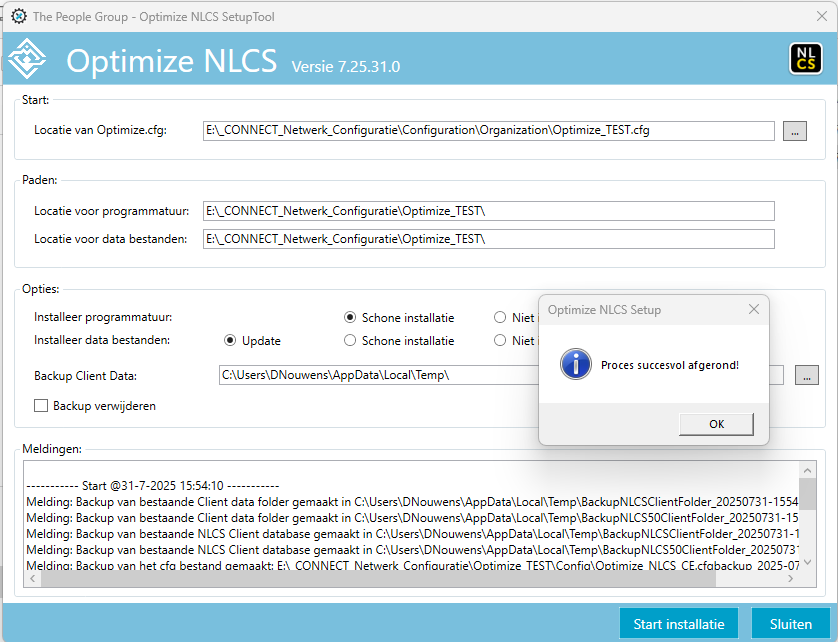Click Meldingen scroll down arrow

pos(808,562)
